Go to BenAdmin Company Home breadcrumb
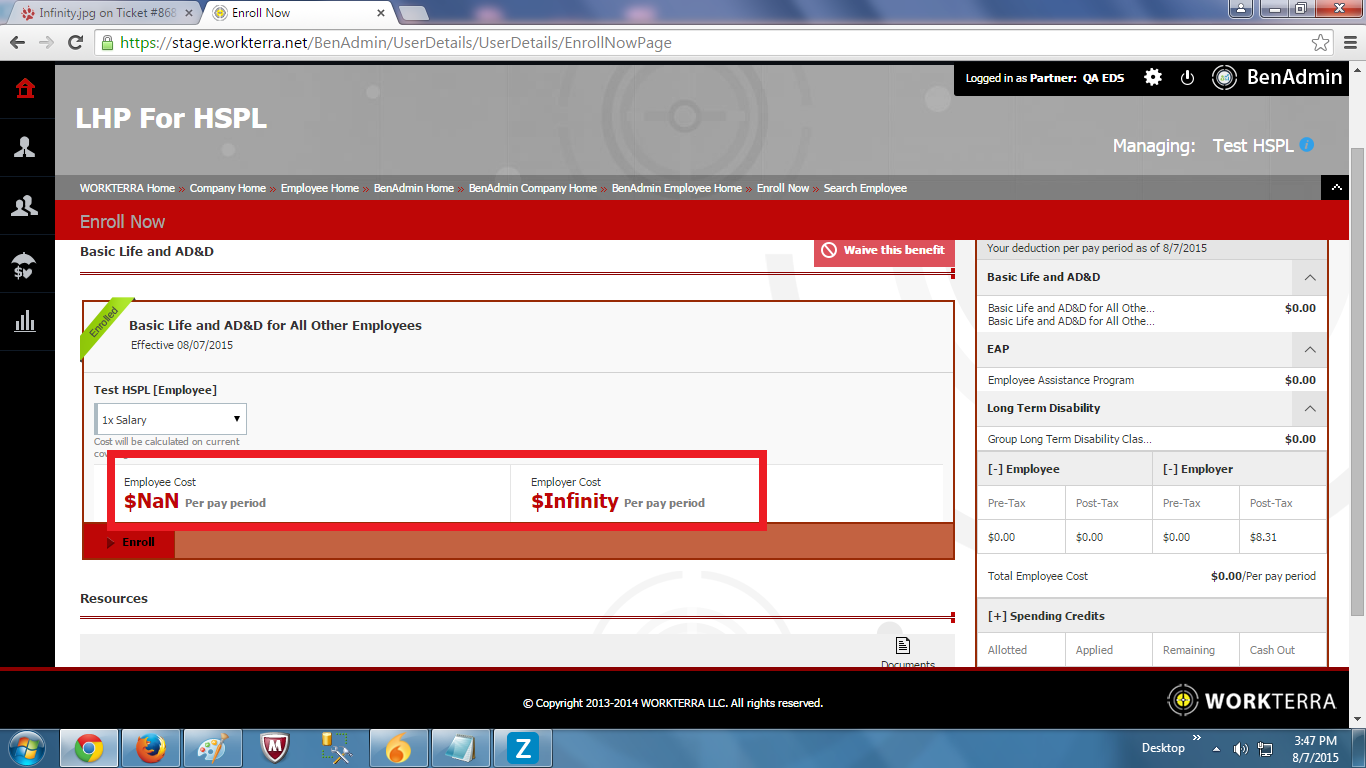Image resolution: width=1366 pixels, height=768 pixels. (x=533, y=188)
